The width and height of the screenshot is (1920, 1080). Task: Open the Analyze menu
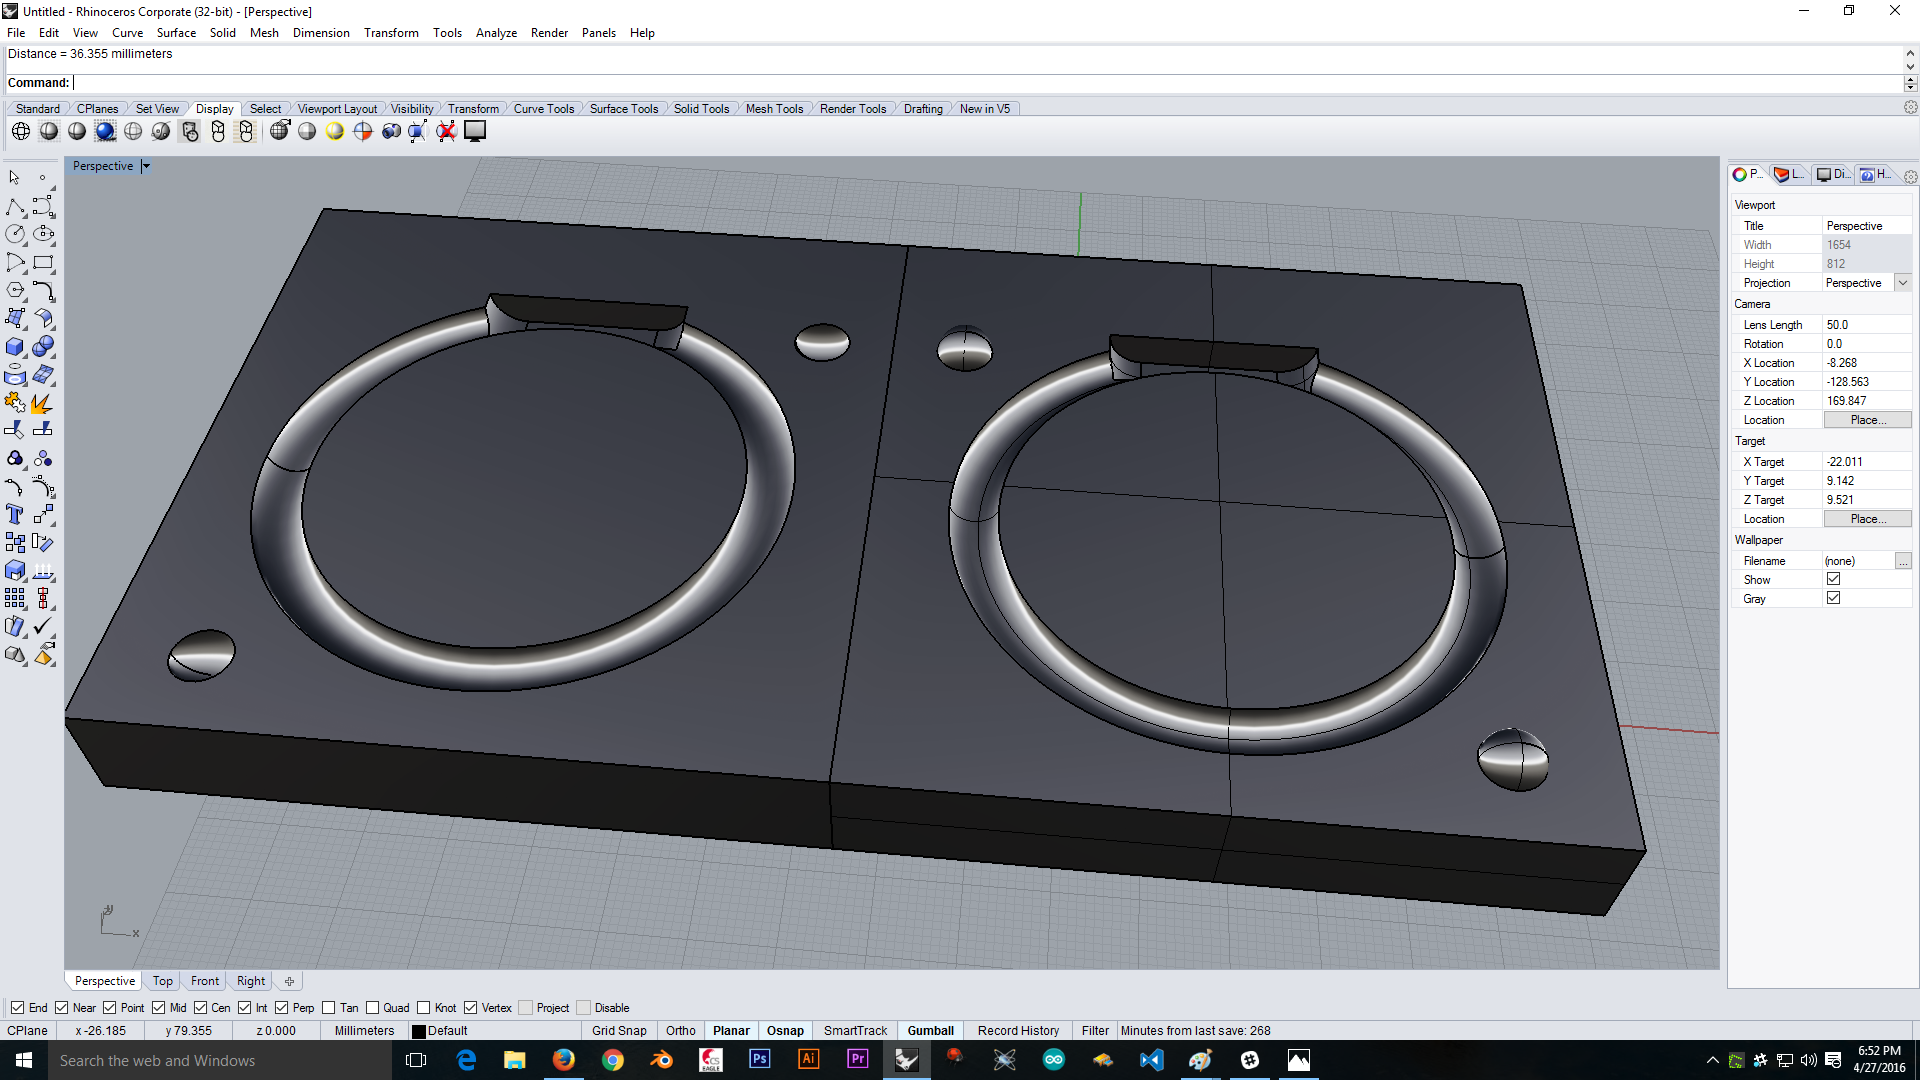click(x=496, y=33)
